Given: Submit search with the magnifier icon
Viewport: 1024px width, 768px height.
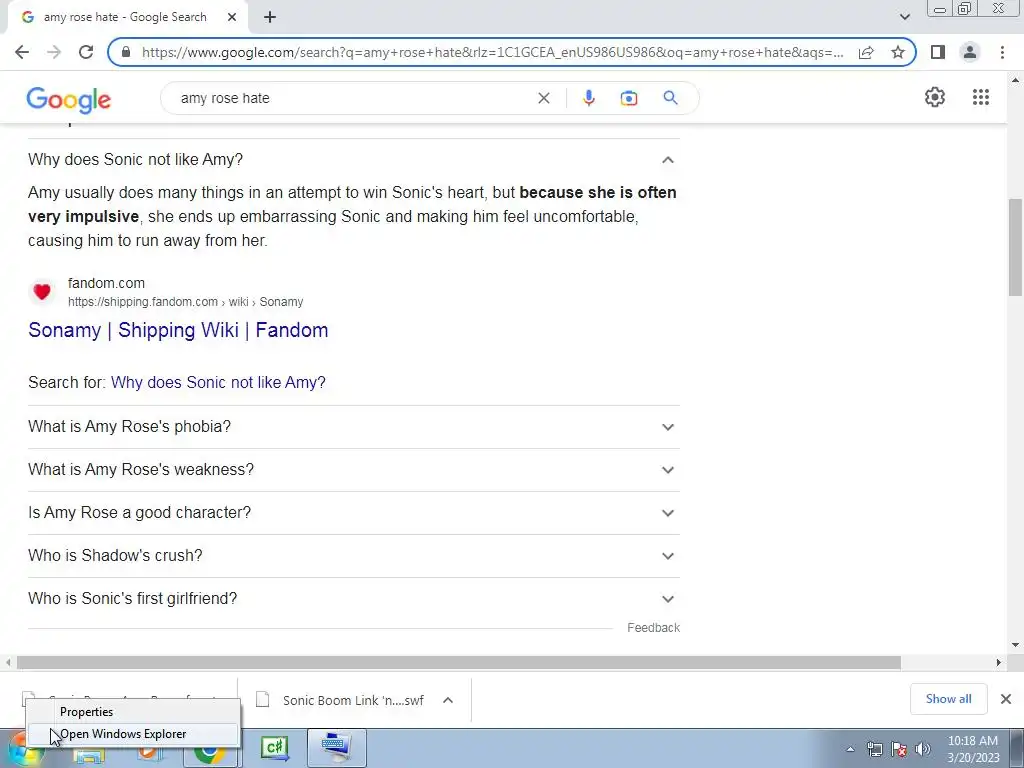Looking at the screenshot, I should [x=670, y=98].
